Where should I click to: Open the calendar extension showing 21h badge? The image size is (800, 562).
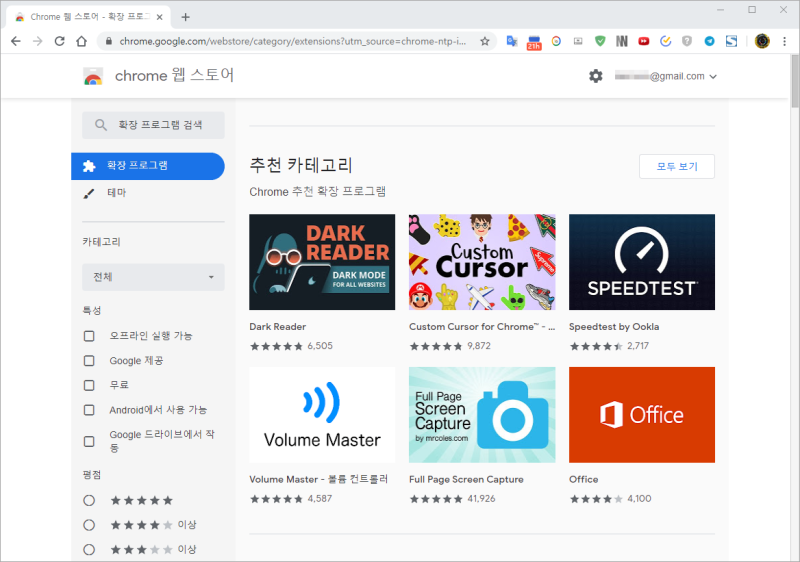click(534, 42)
